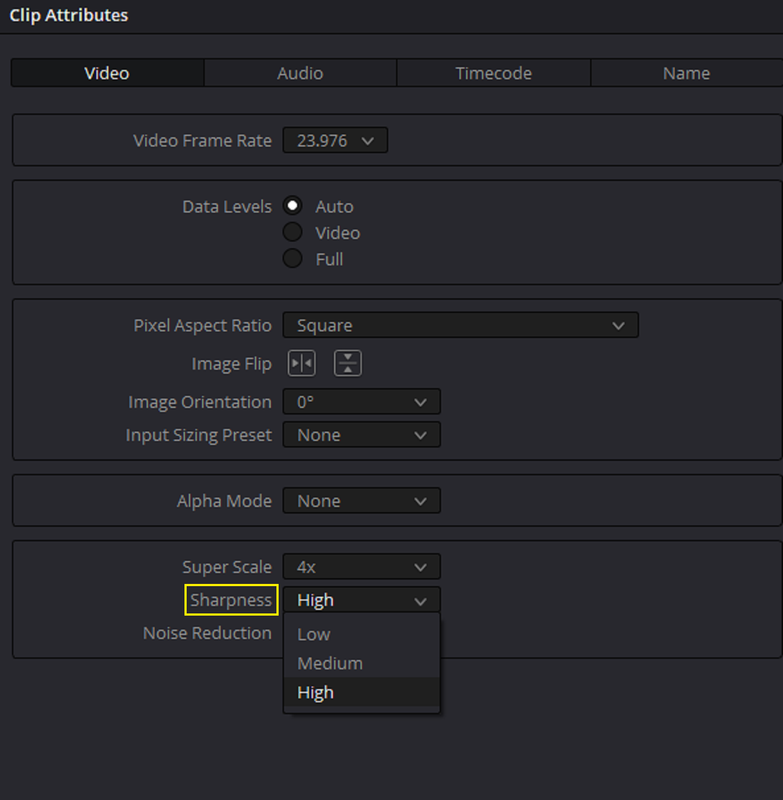This screenshot has width=783, height=800.
Task: Switch to the Name tab
Action: 687,73
